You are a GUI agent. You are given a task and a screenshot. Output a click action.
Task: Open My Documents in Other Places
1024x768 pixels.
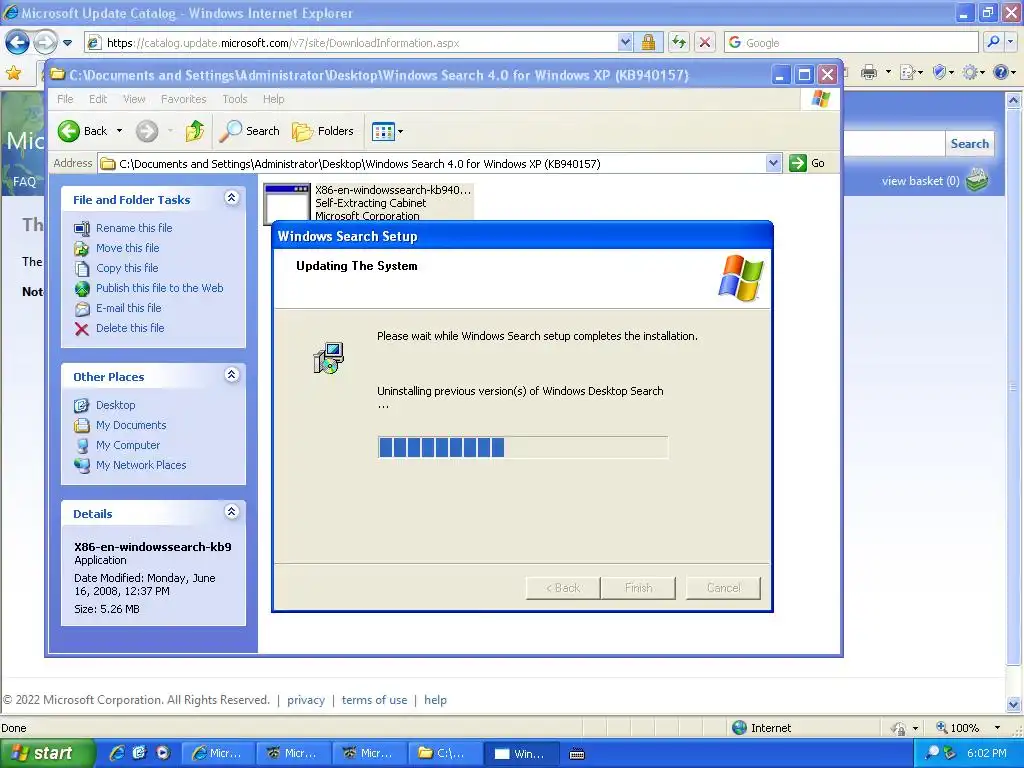131,425
